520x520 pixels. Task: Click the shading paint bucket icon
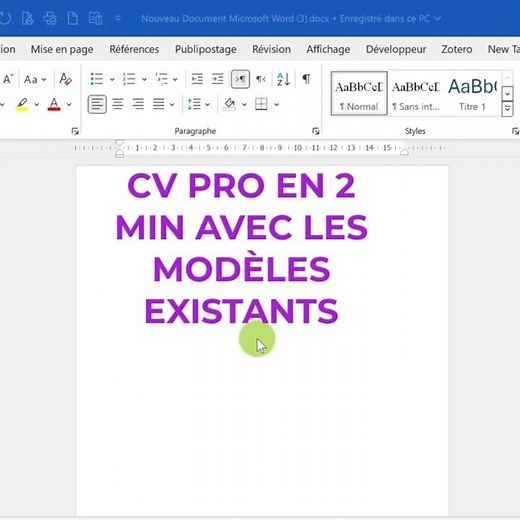pyautogui.click(x=229, y=104)
